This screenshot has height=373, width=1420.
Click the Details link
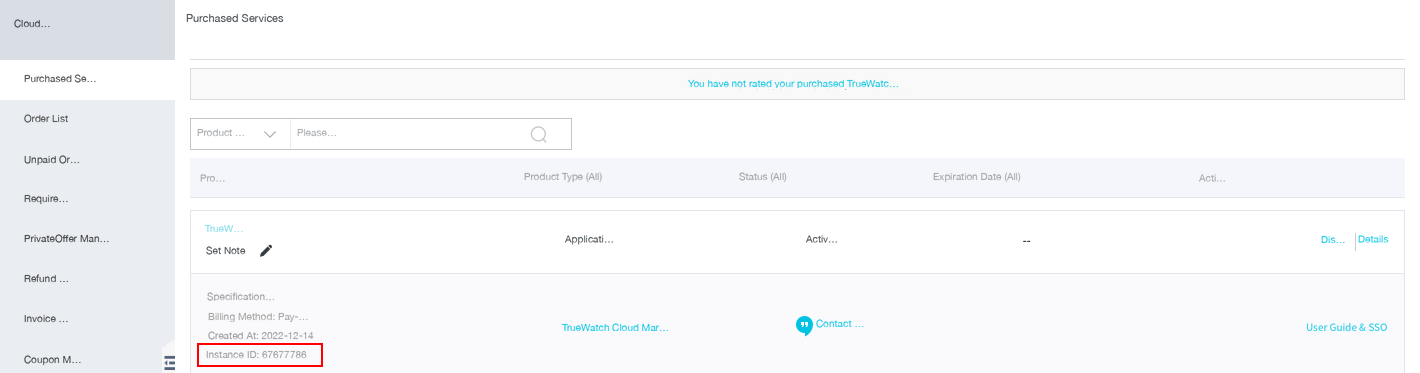(x=1373, y=239)
